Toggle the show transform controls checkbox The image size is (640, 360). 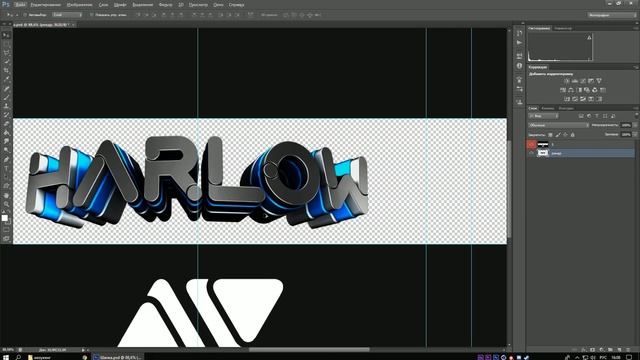coord(91,15)
